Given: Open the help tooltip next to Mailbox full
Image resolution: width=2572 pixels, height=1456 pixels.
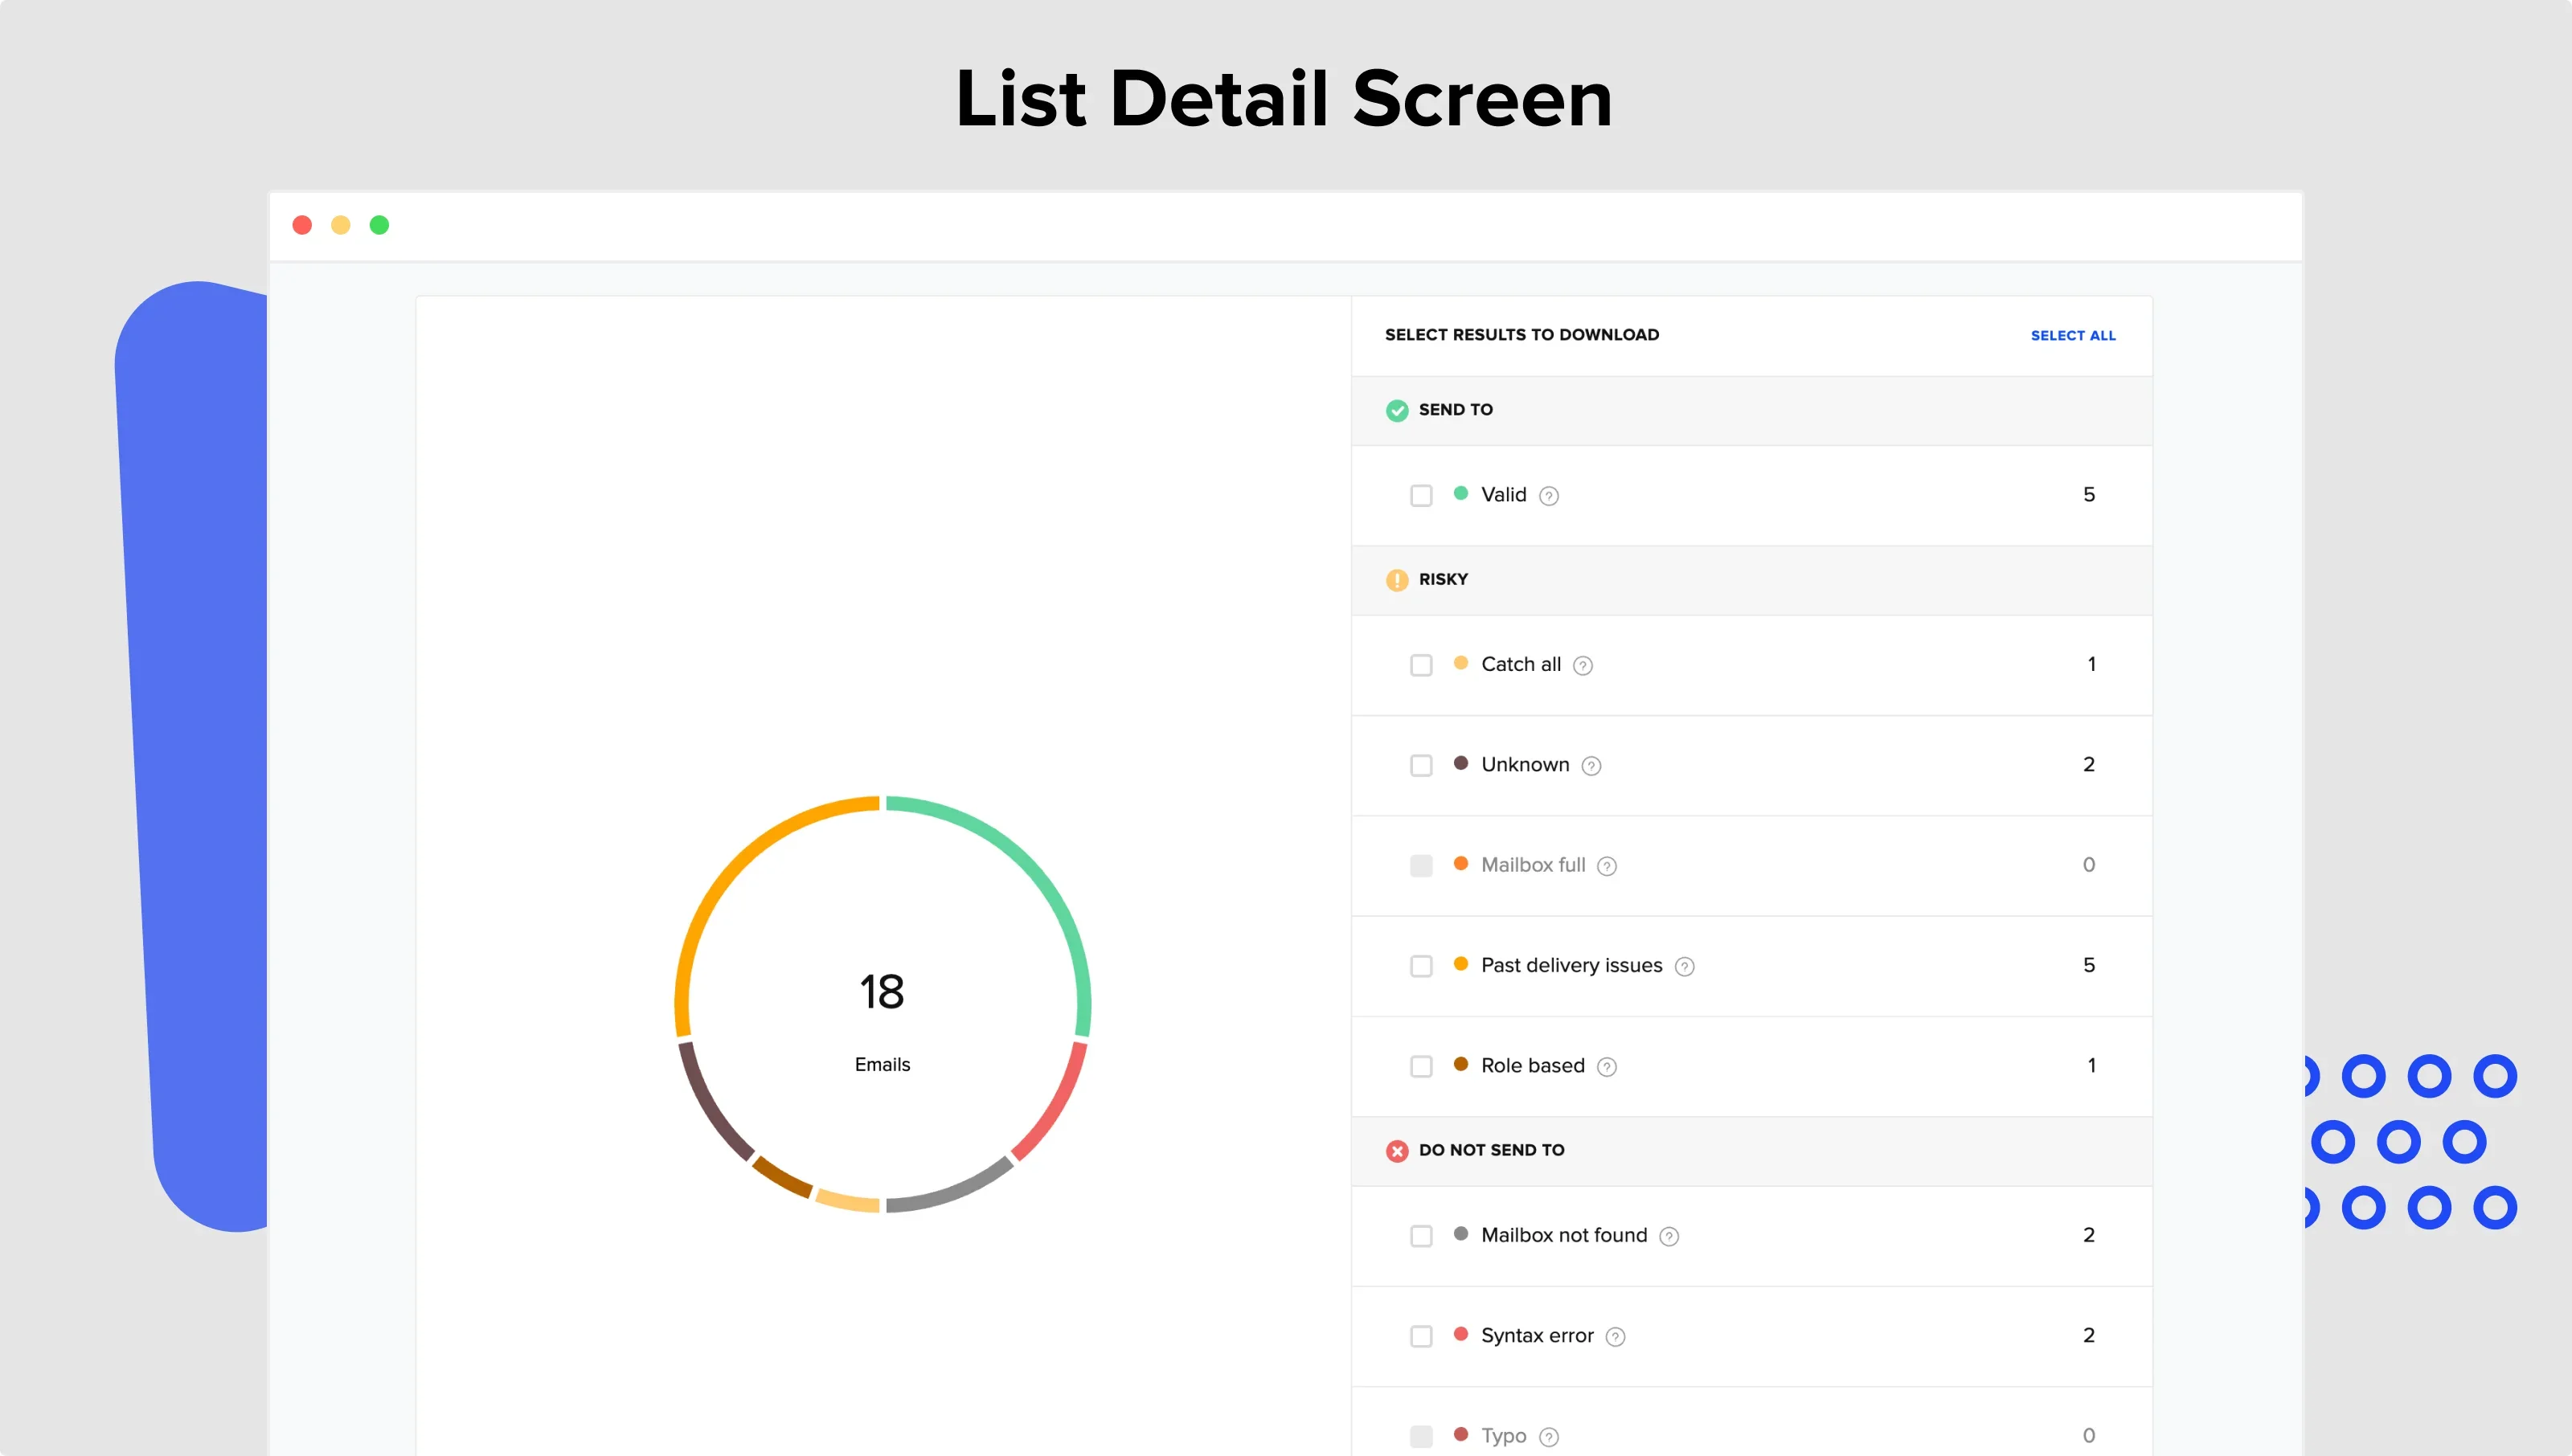Looking at the screenshot, I should [1607, 865].
